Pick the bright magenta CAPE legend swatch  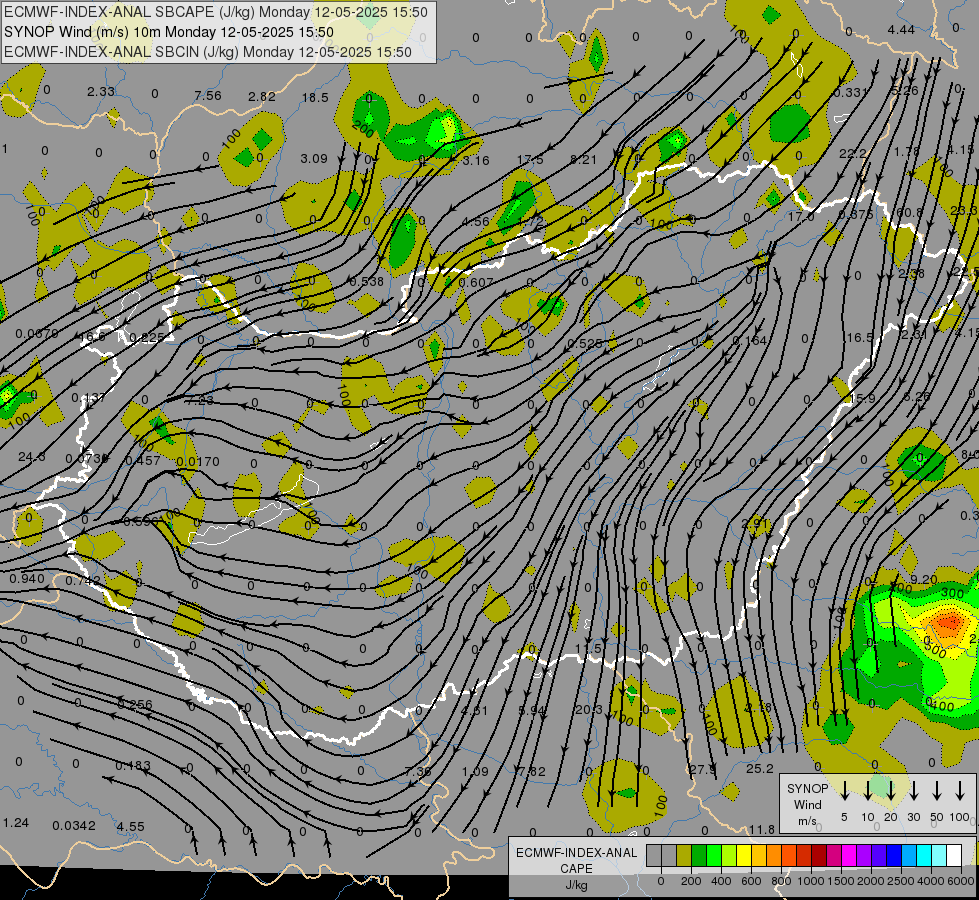tap(850, 855)
